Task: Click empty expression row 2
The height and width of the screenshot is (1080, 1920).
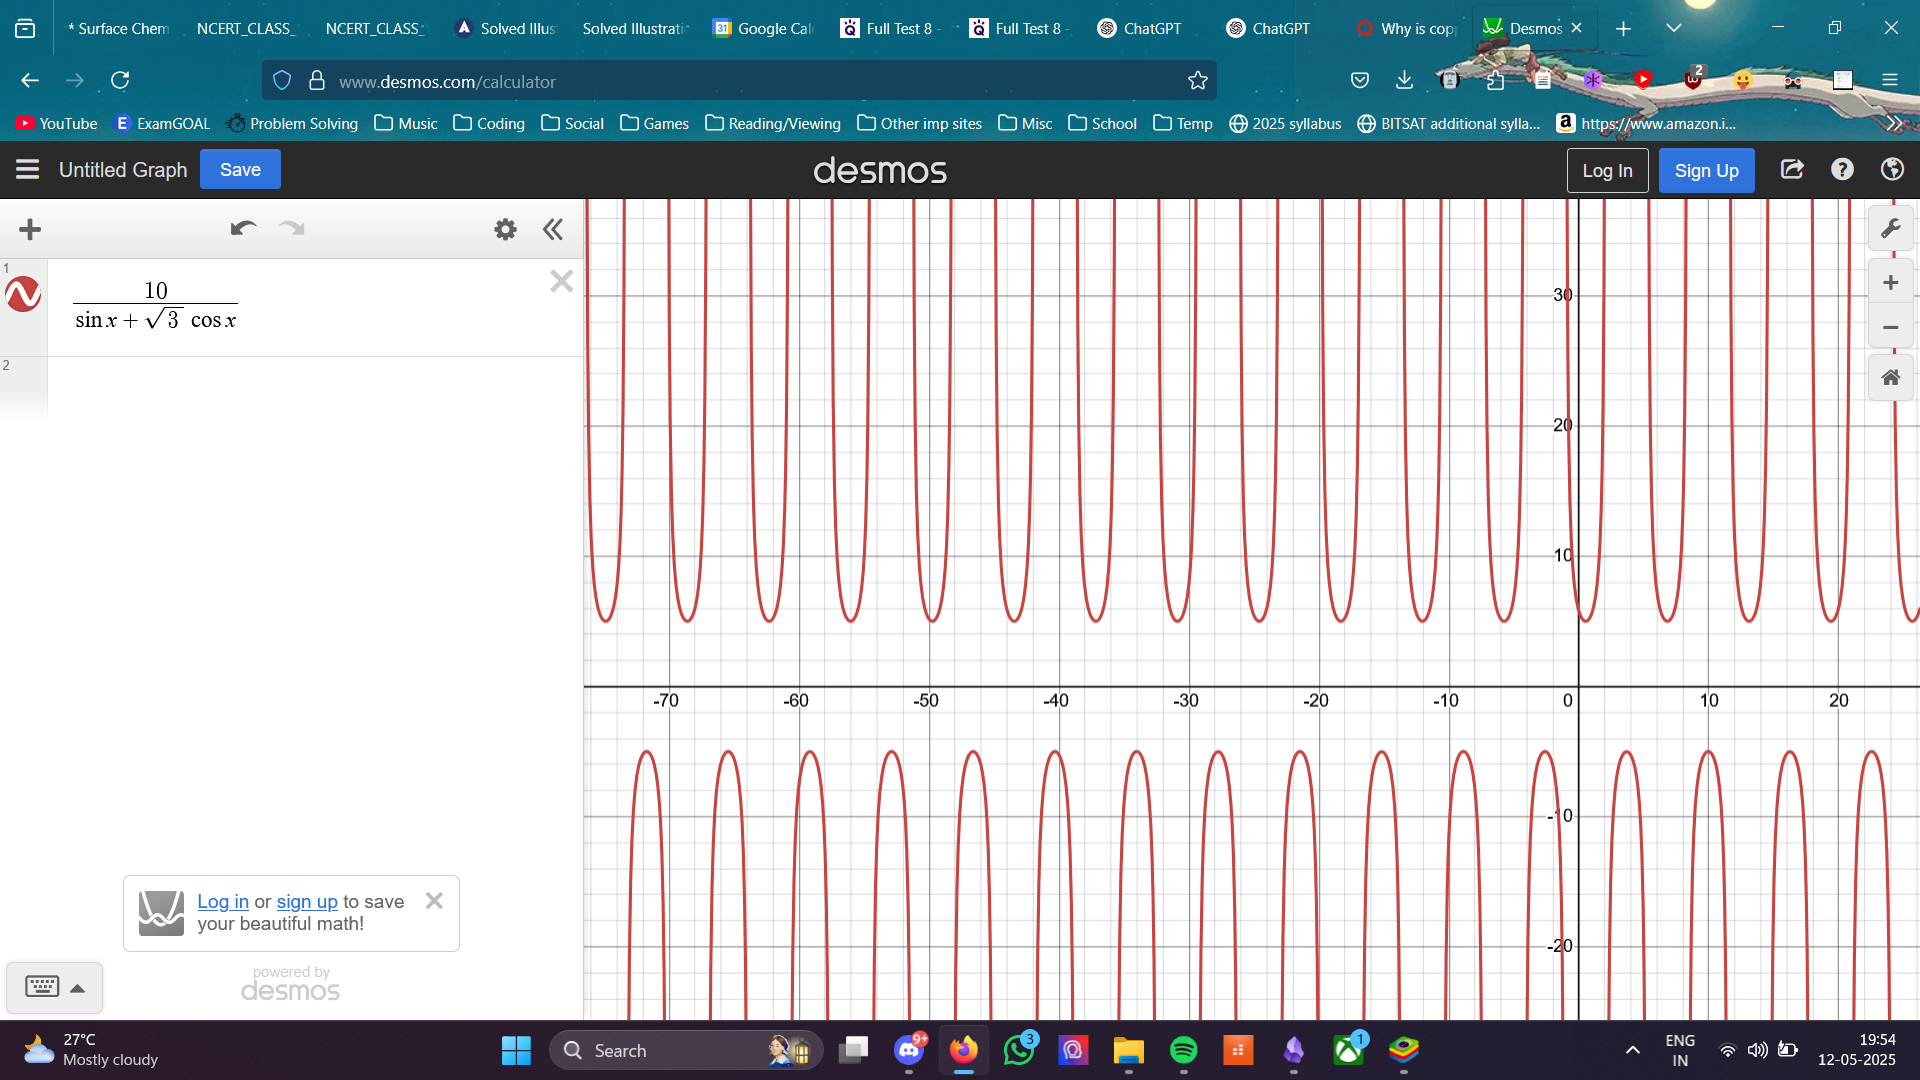Action: click(x=314, y=386)
